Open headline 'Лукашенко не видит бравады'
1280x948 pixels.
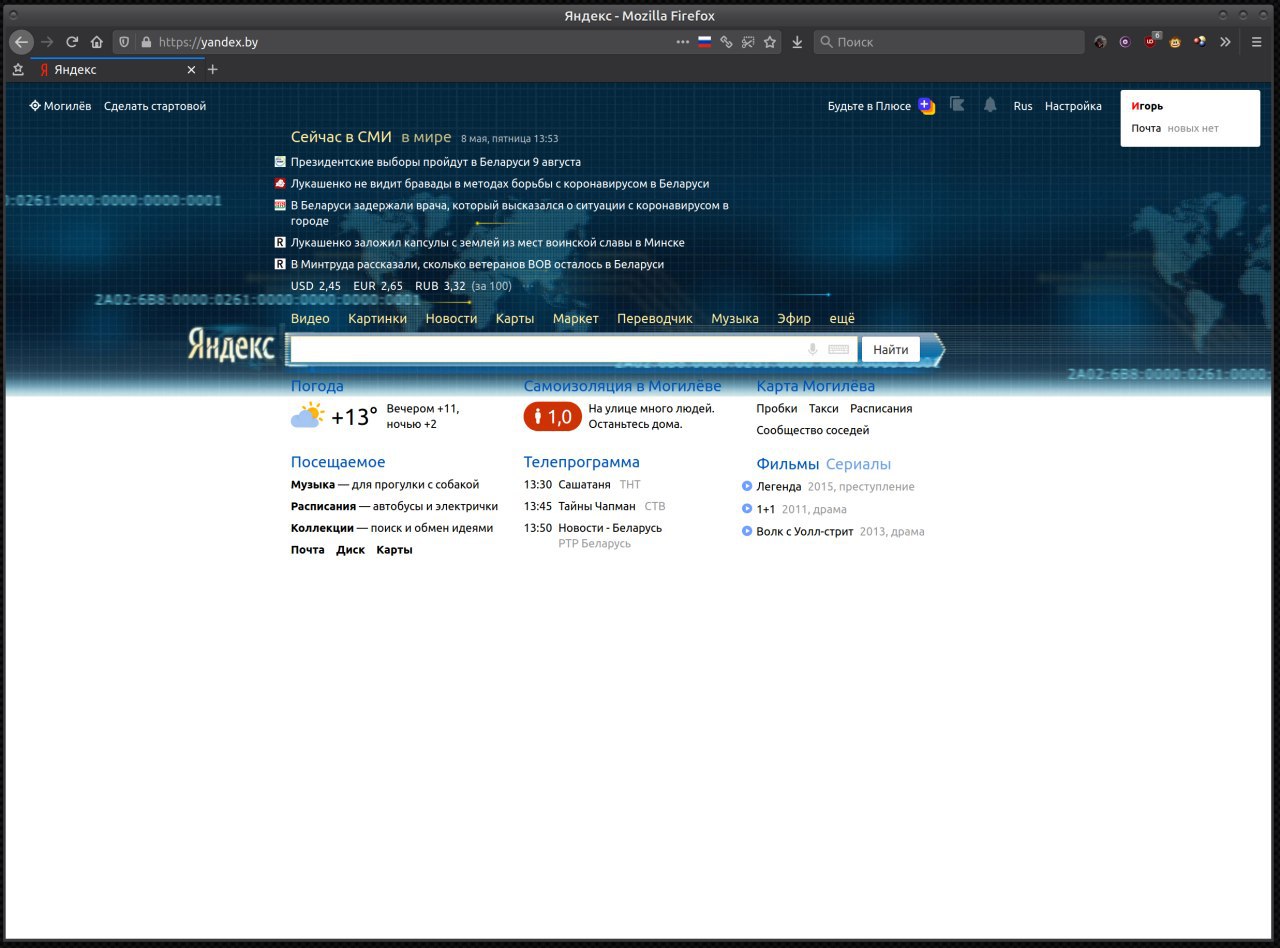(x=500, y=184)
